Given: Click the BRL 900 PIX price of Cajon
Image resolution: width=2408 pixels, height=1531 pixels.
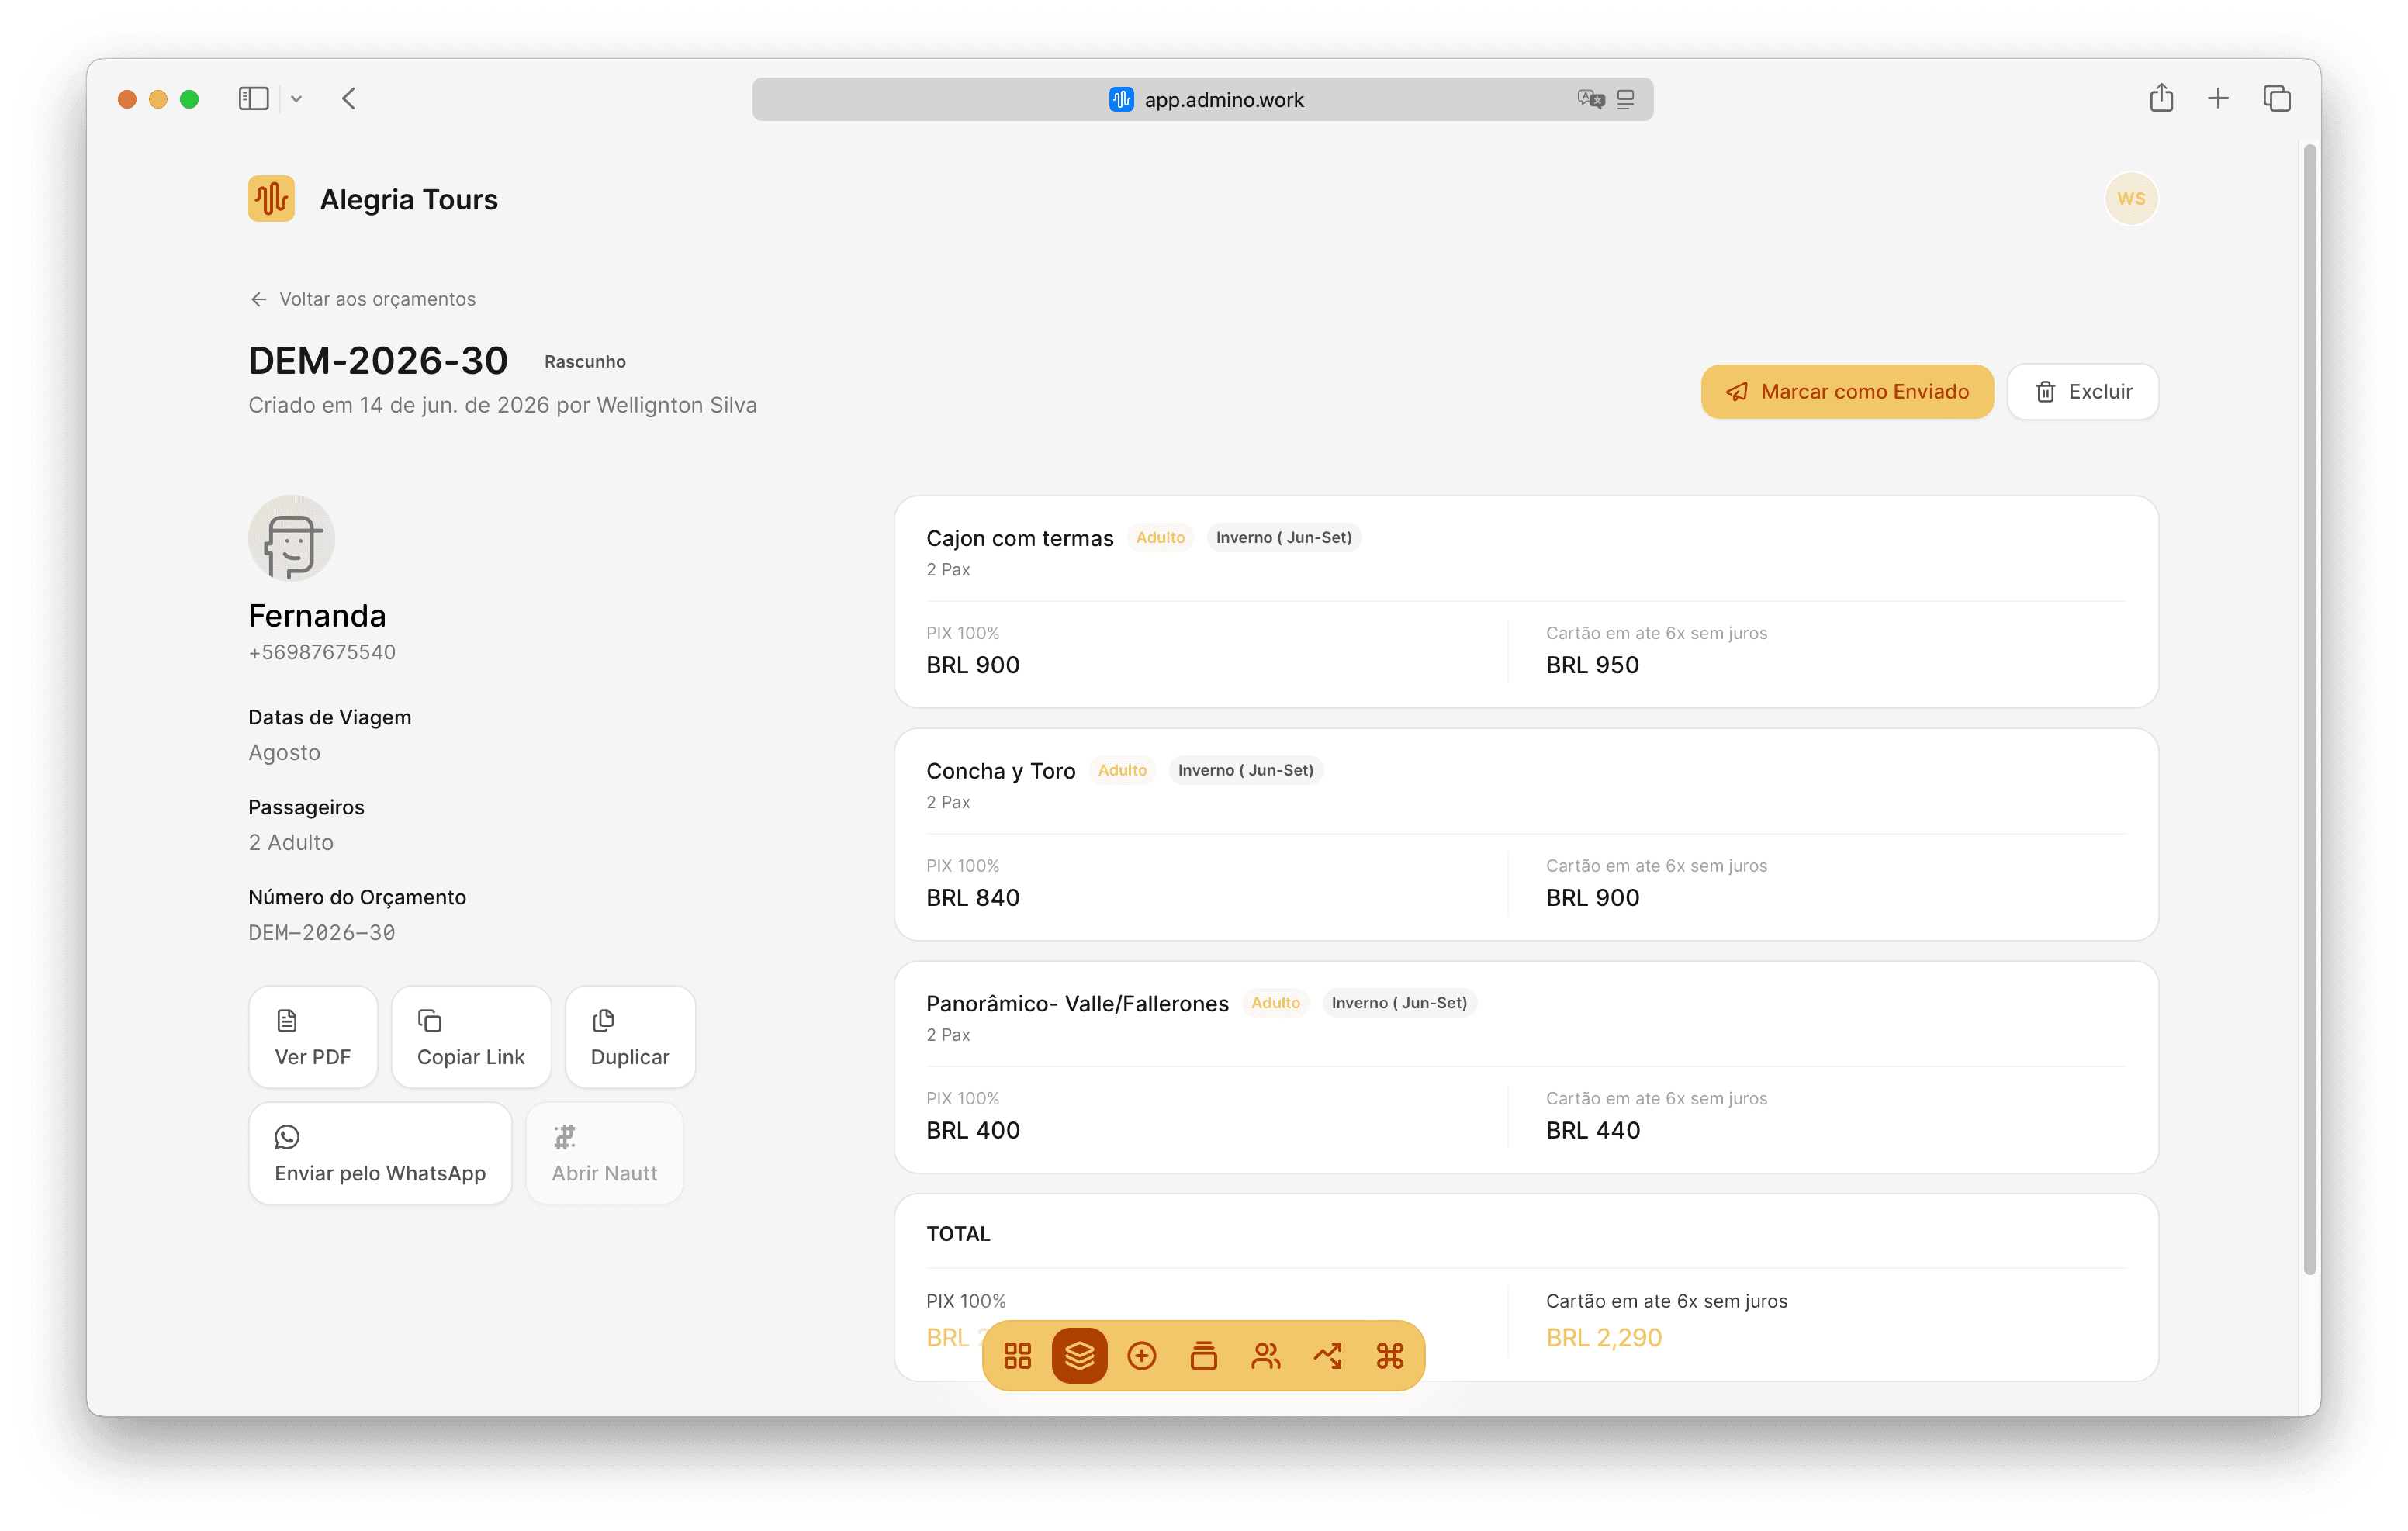Looking at the screenshot, I should [972, 664].
